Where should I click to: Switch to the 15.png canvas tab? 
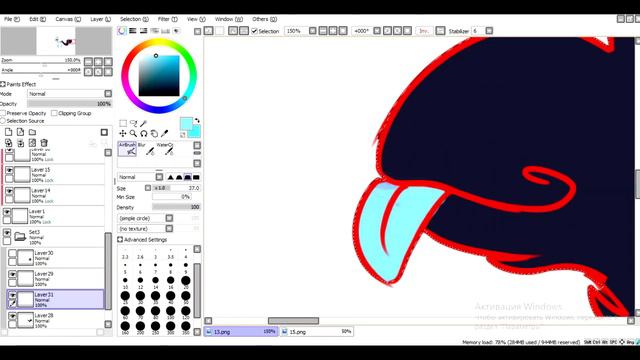317,332
